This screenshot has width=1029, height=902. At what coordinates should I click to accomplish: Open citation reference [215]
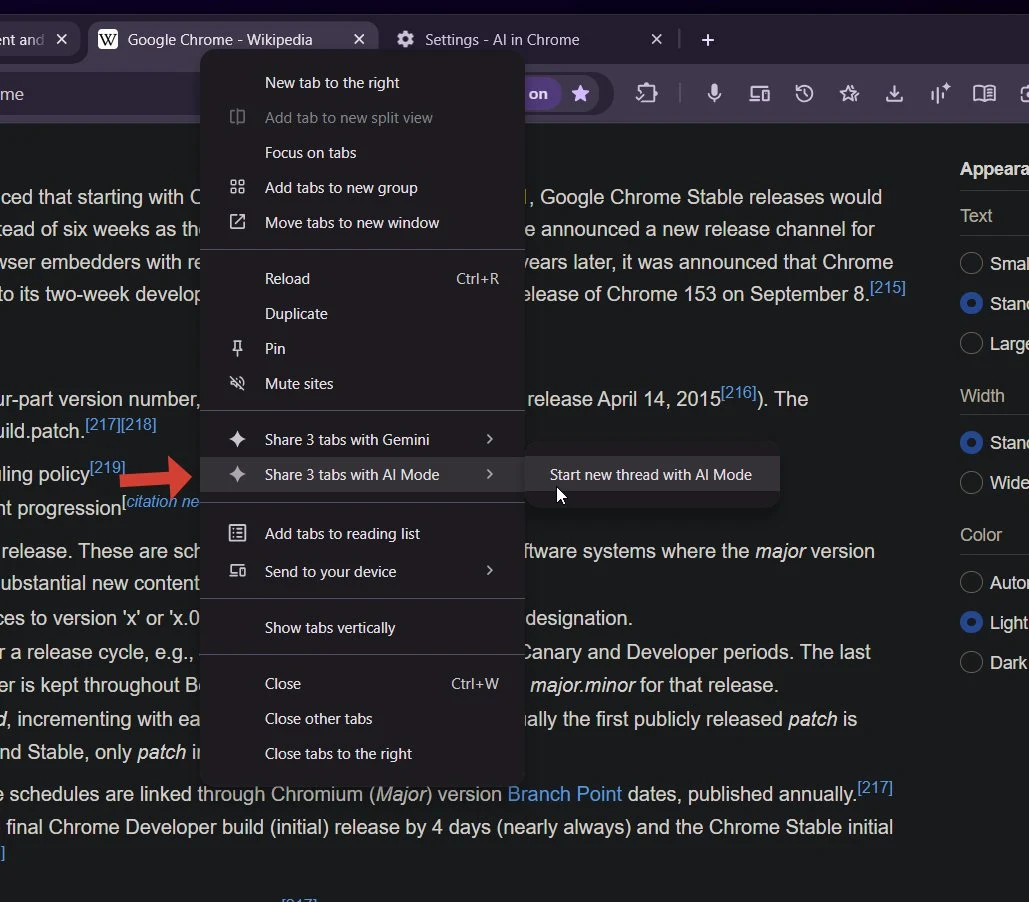[887, 288]
